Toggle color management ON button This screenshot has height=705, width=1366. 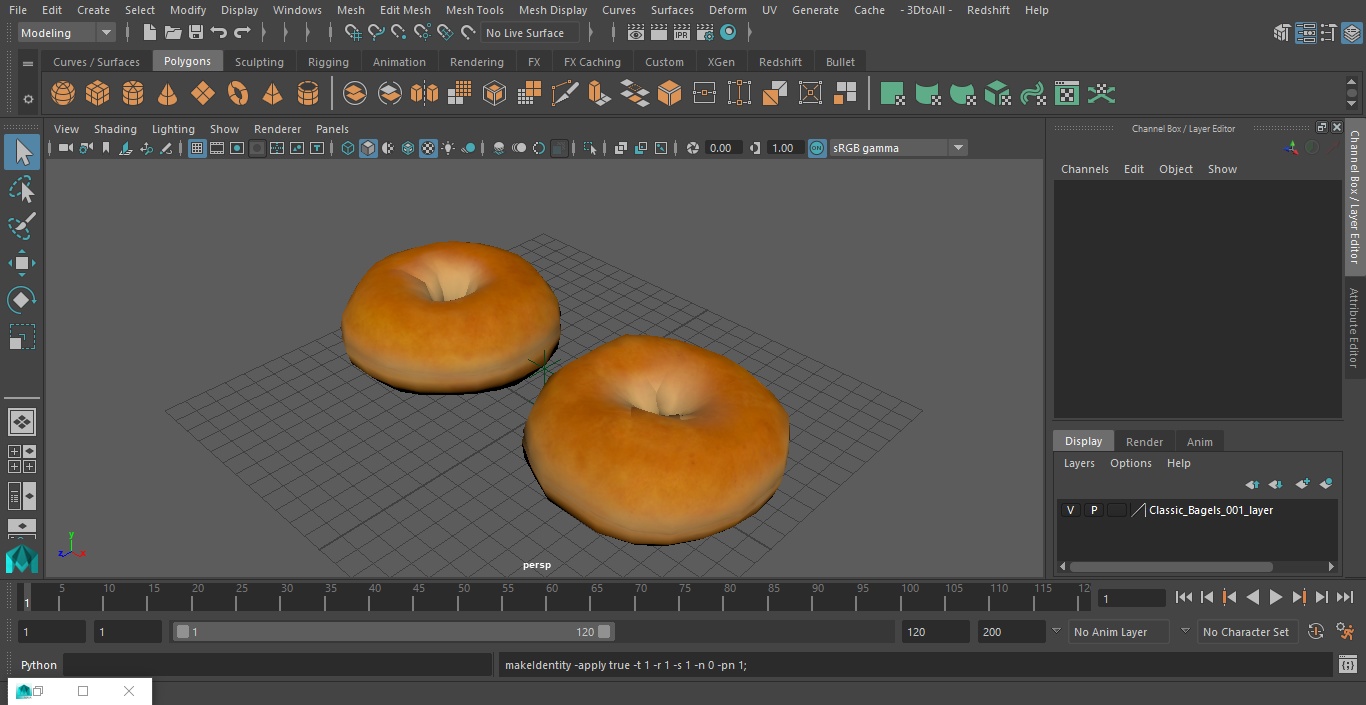(817, 148)
